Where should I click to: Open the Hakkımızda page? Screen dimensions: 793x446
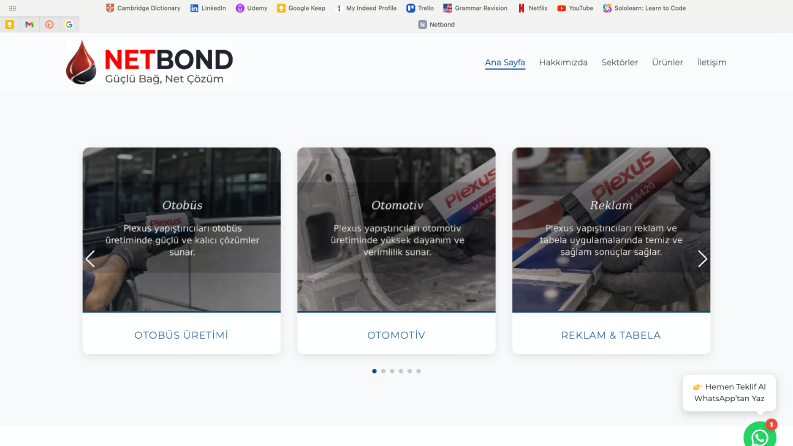coord(563,62)
